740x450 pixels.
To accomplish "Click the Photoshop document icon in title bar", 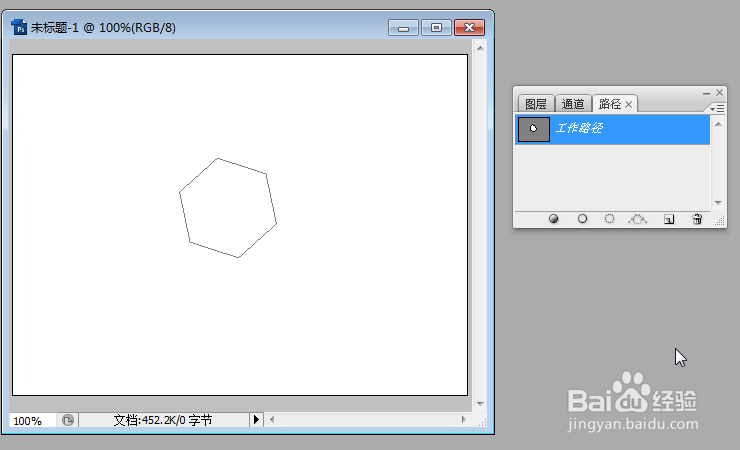I will point(19,27).
